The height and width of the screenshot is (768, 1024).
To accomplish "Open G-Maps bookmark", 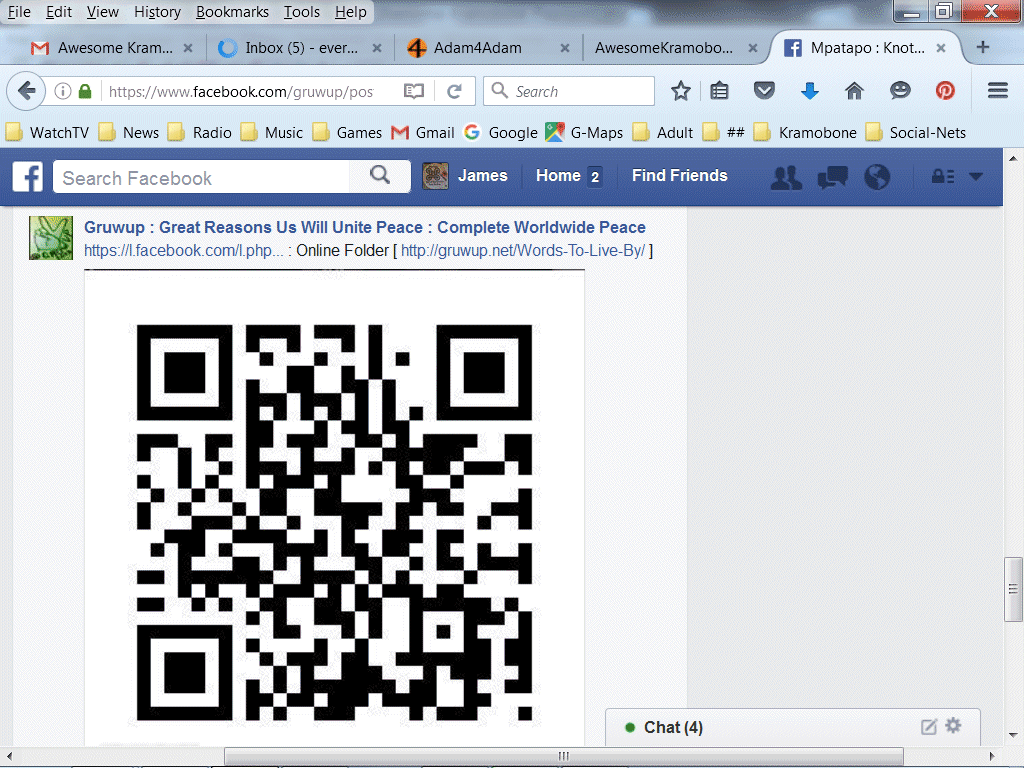I will point(584,133).
